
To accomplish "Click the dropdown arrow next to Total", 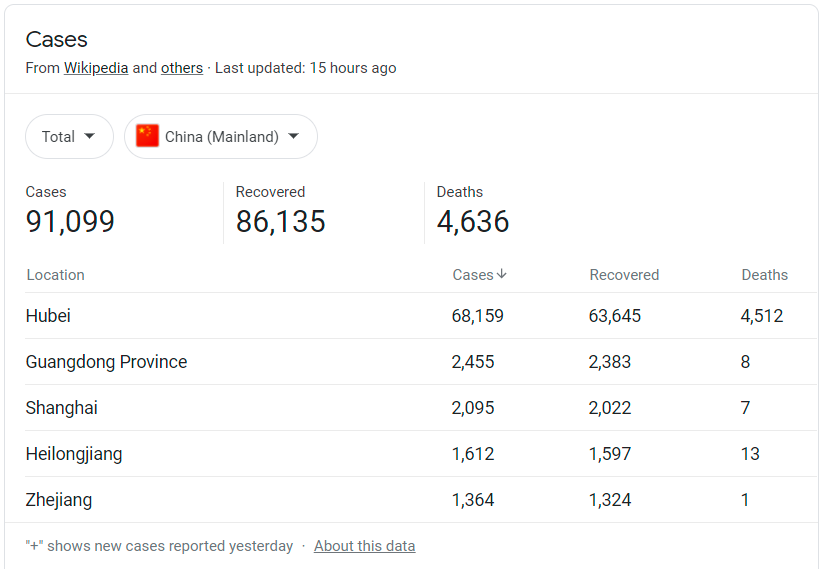I will coord(90,137).
